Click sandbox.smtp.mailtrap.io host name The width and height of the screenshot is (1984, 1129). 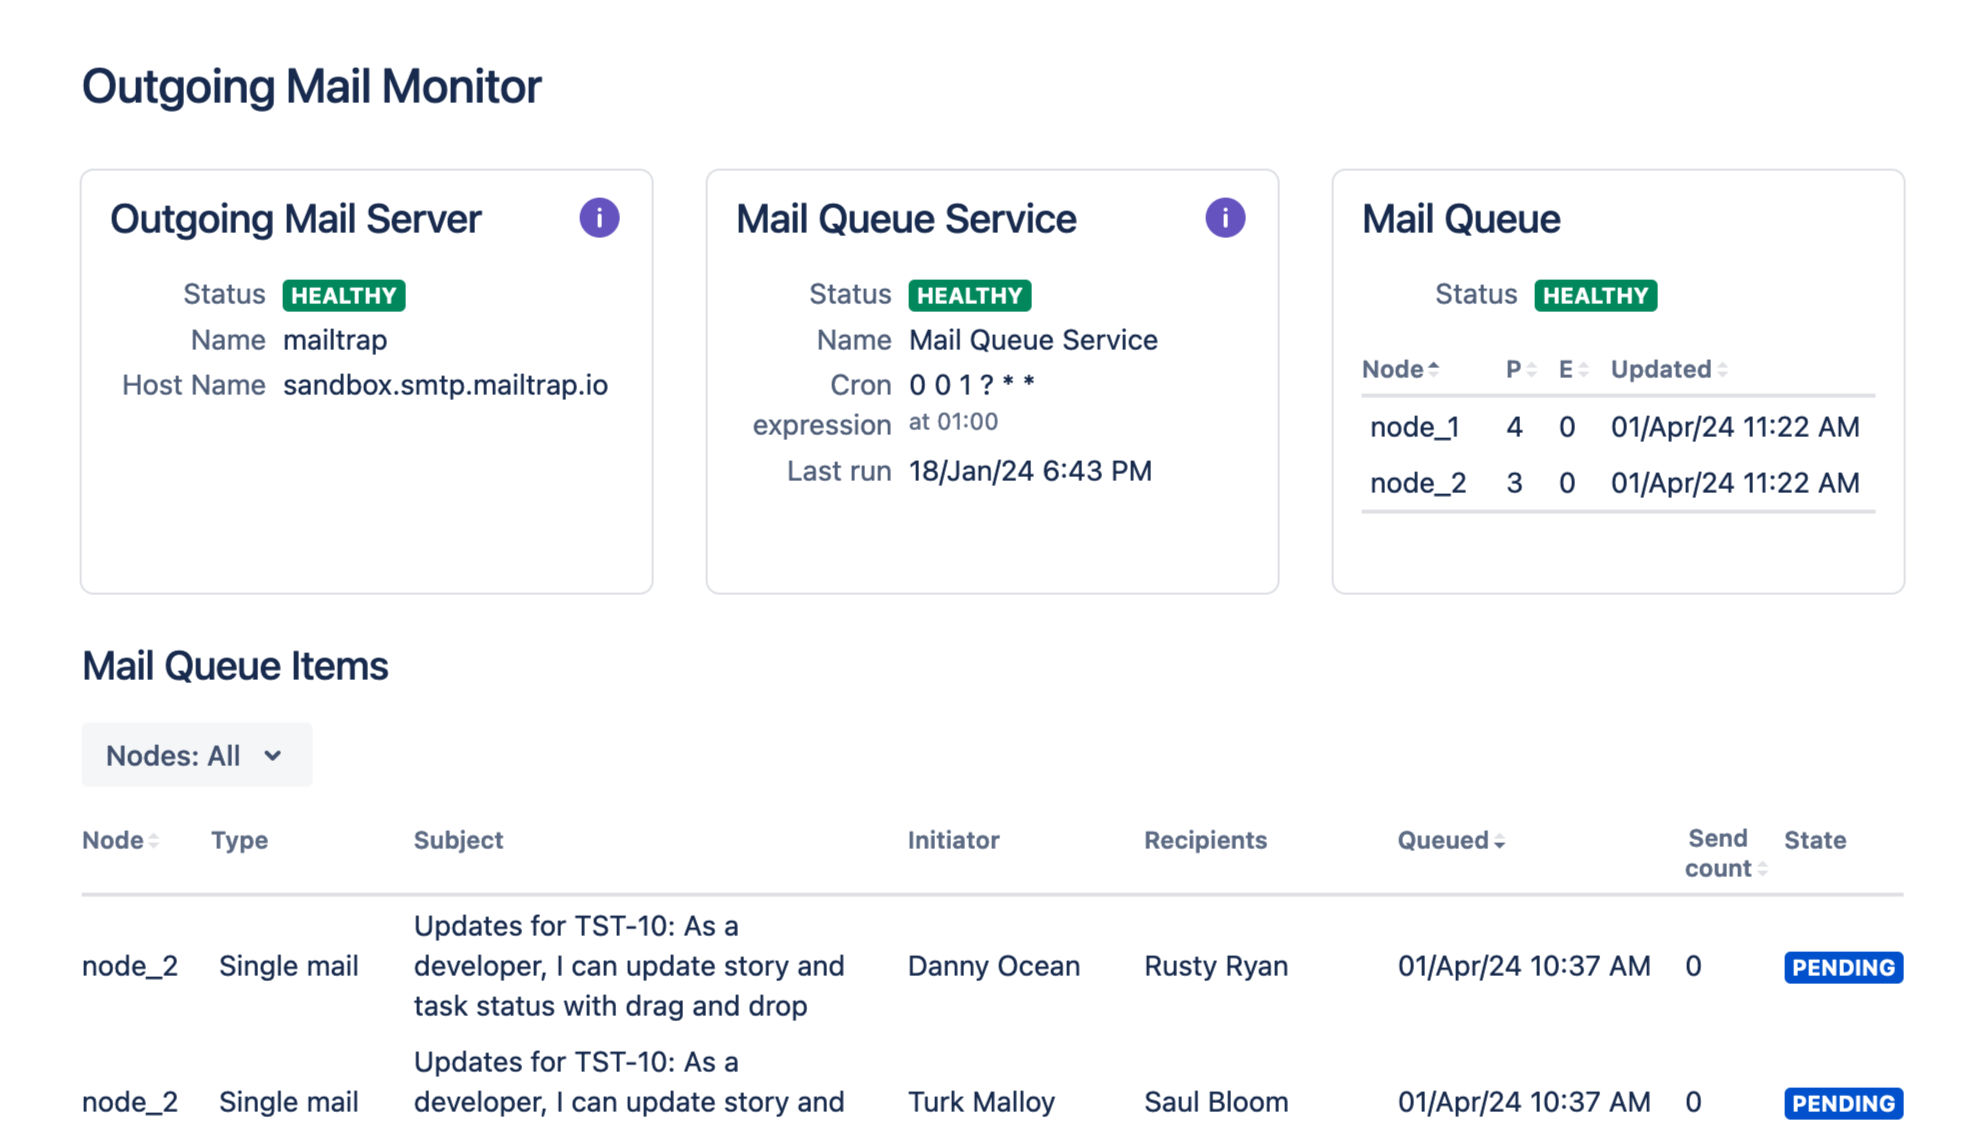(445, 385)
